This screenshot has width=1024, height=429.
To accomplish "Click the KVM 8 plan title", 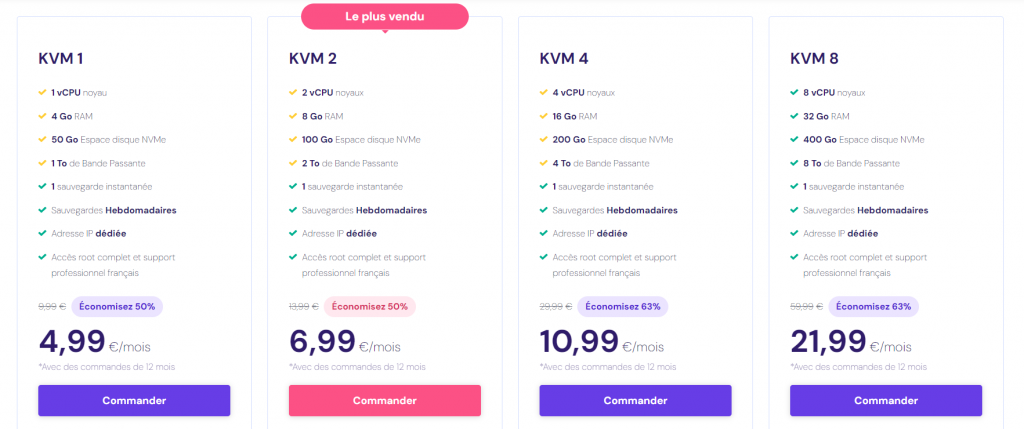I will tap(812, 58).
